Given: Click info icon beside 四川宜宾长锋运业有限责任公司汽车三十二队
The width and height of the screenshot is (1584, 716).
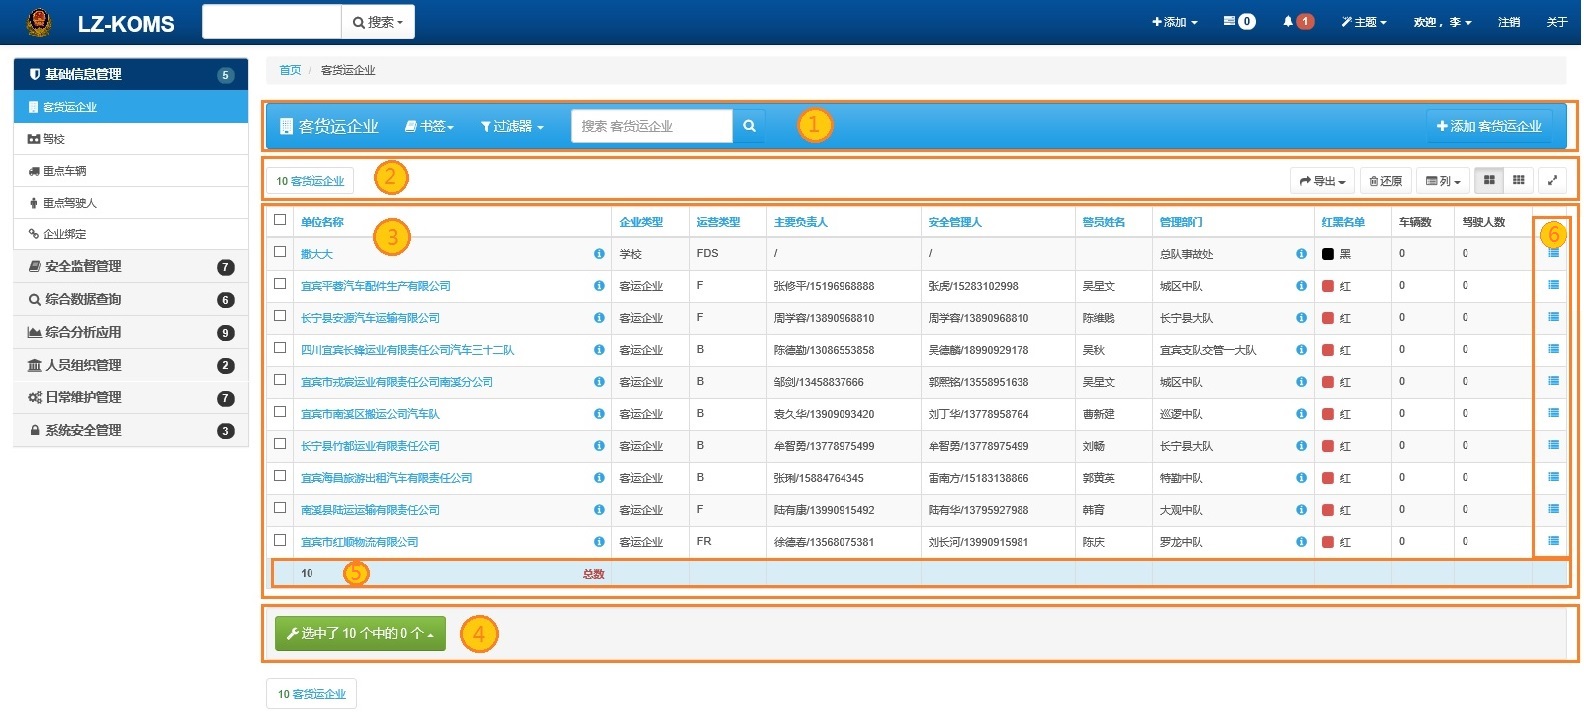Looking at the screenshot, I should tap(599, 350).
